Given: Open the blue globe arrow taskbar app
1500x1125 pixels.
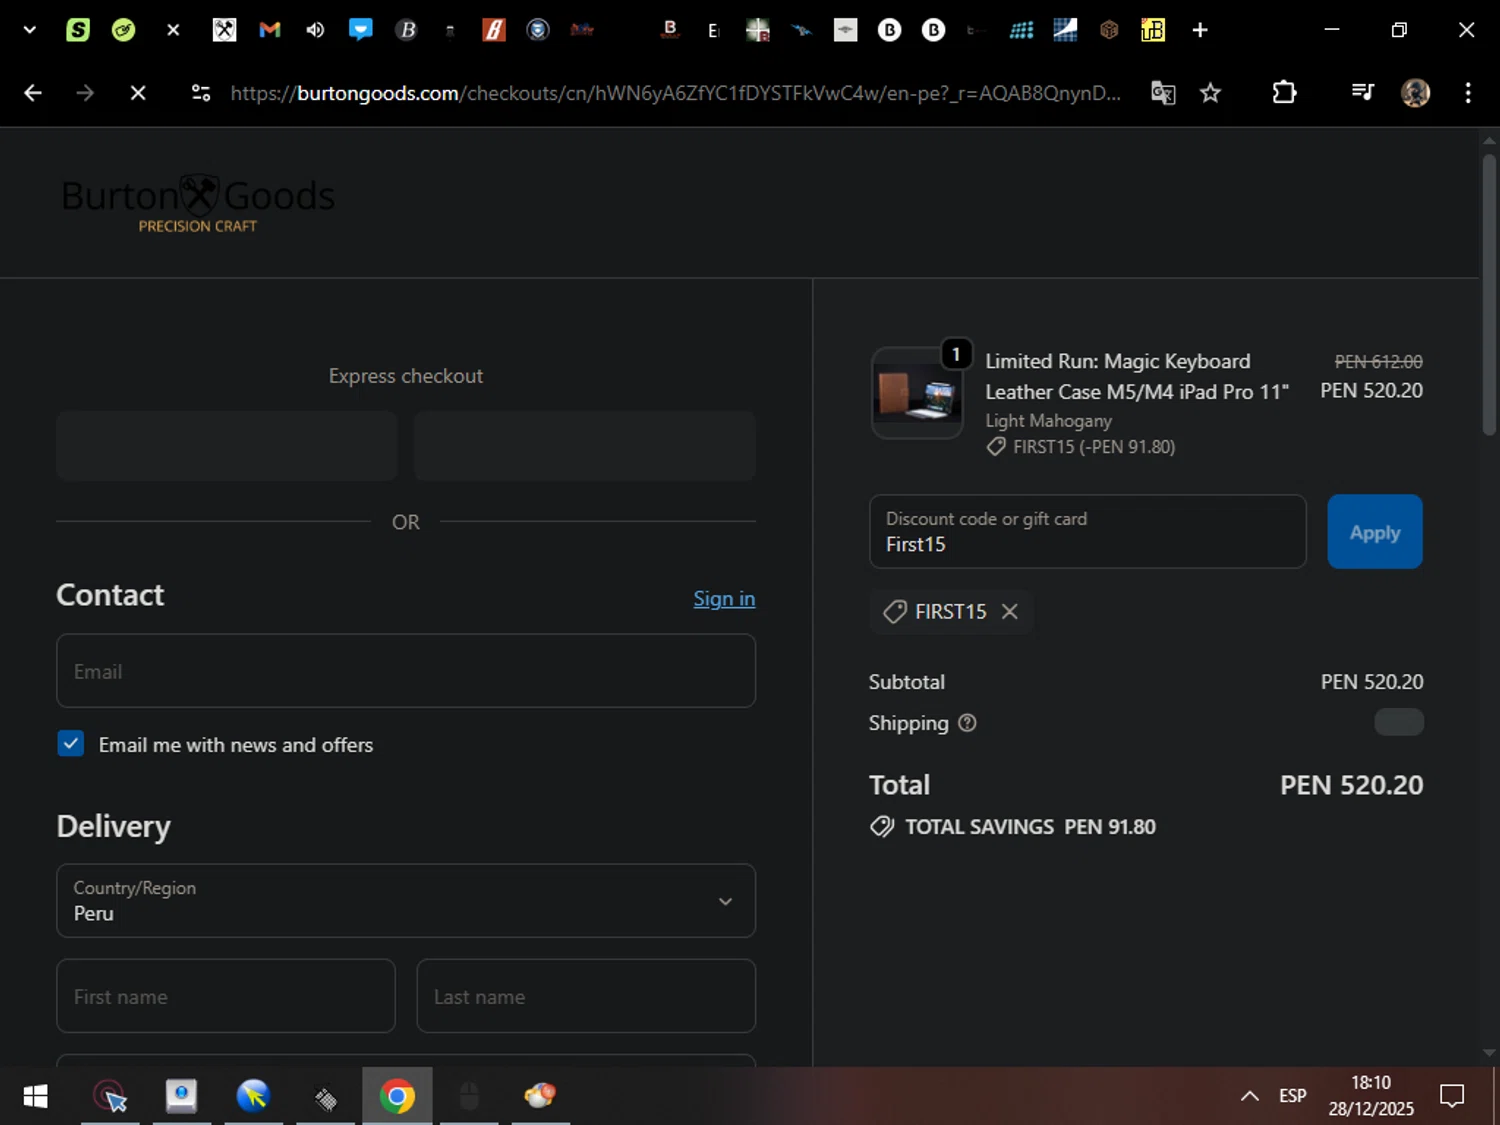Looking at the screenshot, I should point(253,1097).
